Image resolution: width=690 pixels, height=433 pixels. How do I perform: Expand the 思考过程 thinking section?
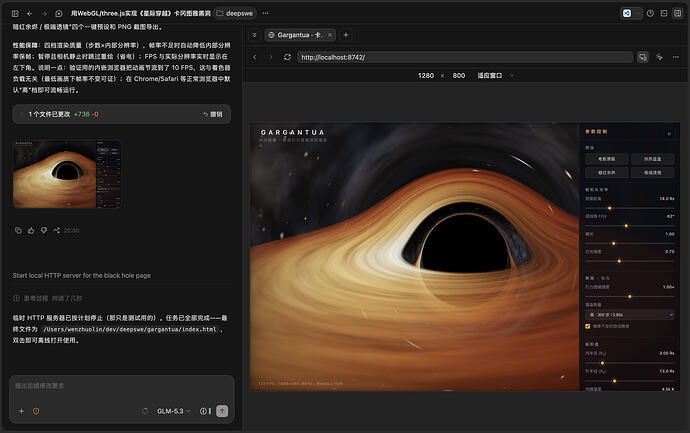click(48, 298)
